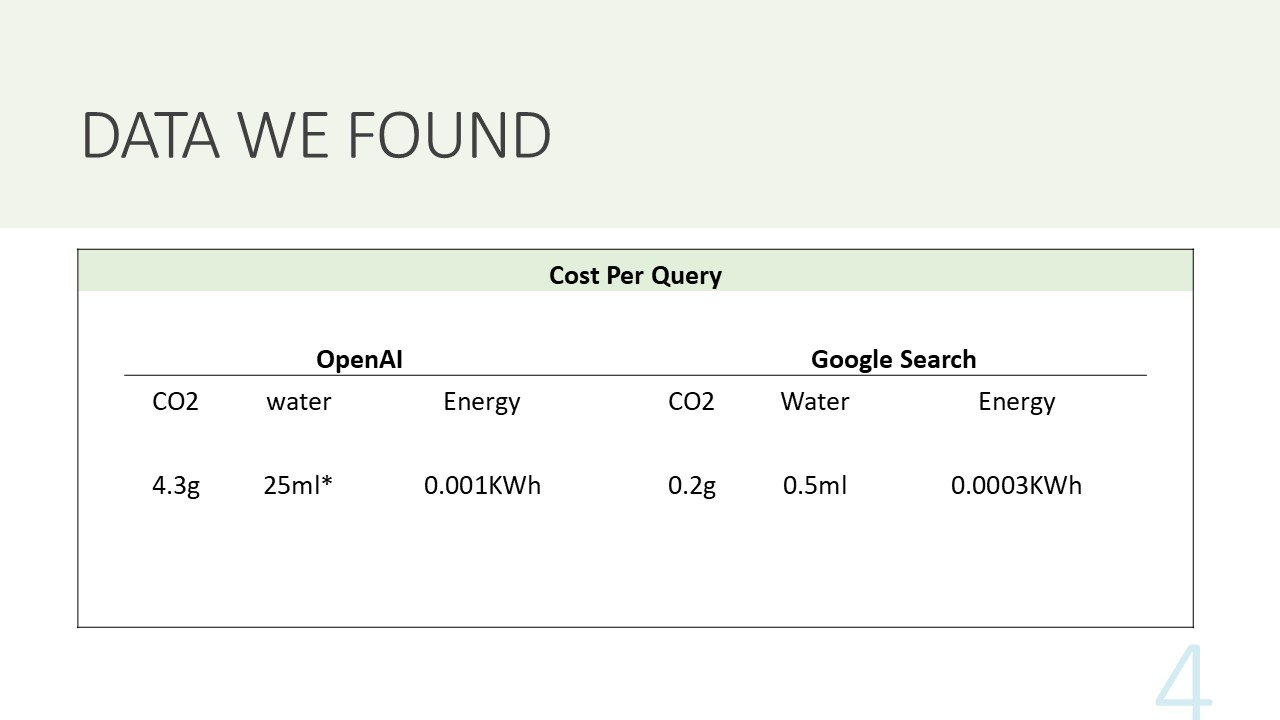
Task: Select the '0.001KWh' energy value
Action: click(482, 486)
